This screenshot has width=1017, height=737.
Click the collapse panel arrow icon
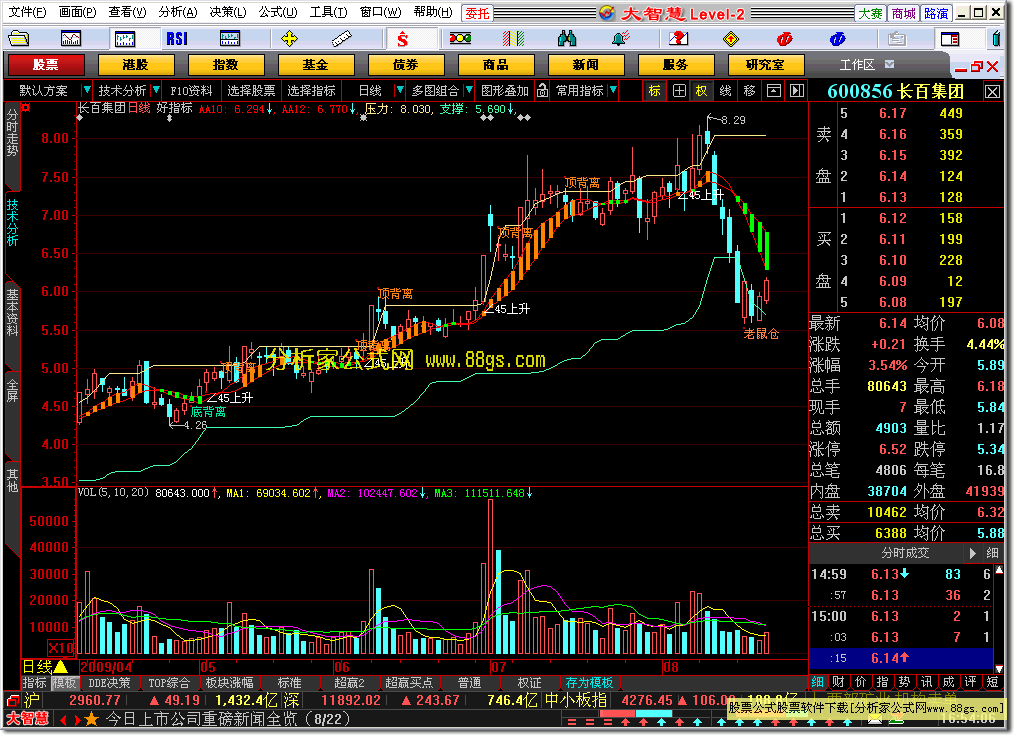coord(773,90)
